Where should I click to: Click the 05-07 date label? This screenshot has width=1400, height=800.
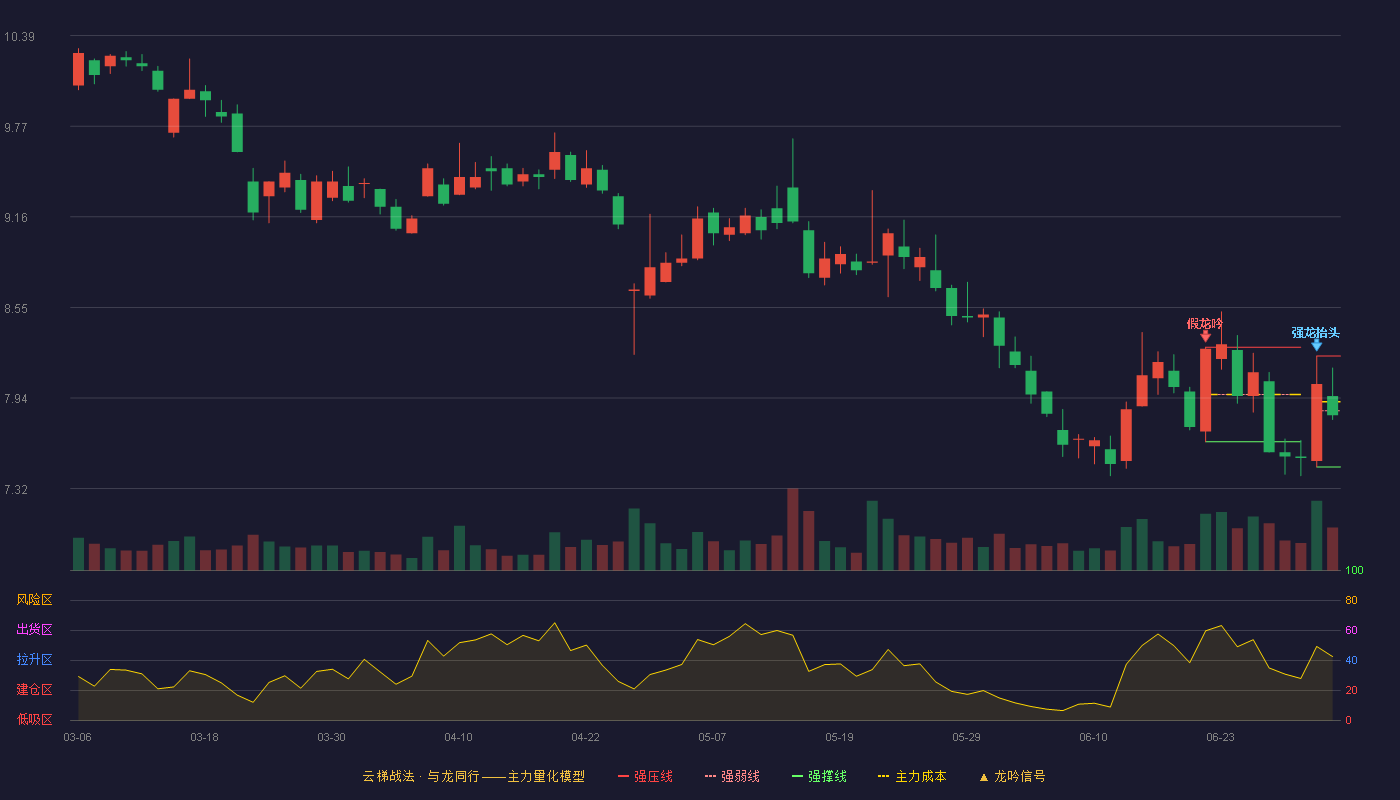[712, 737]
